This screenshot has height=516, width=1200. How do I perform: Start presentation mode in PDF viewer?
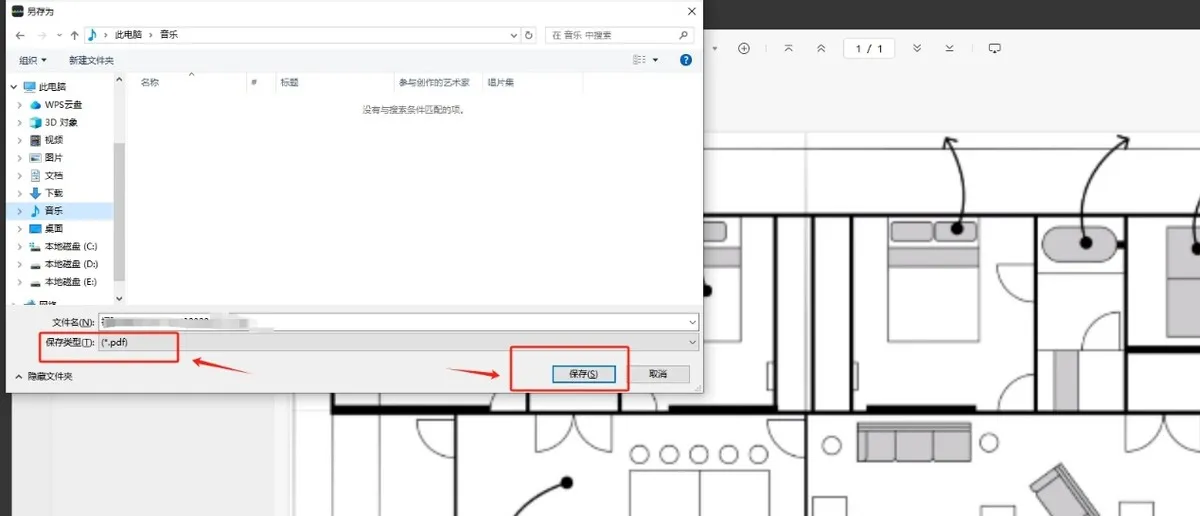(x=994, y=48)
